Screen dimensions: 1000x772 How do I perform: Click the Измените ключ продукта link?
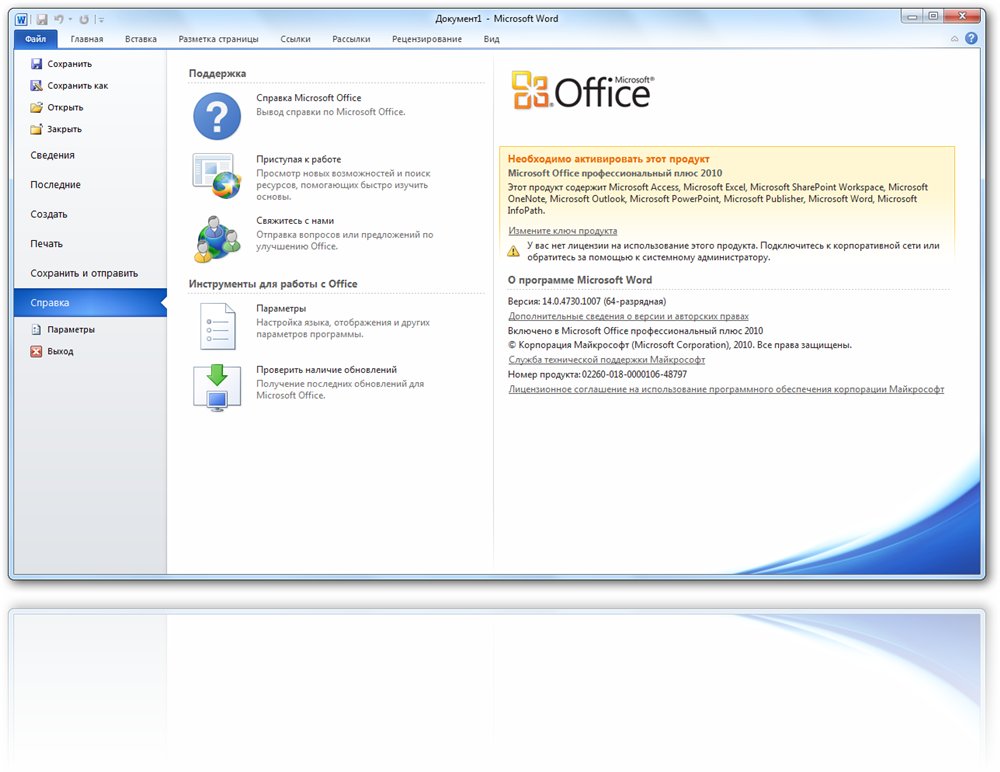click(562, 230)
